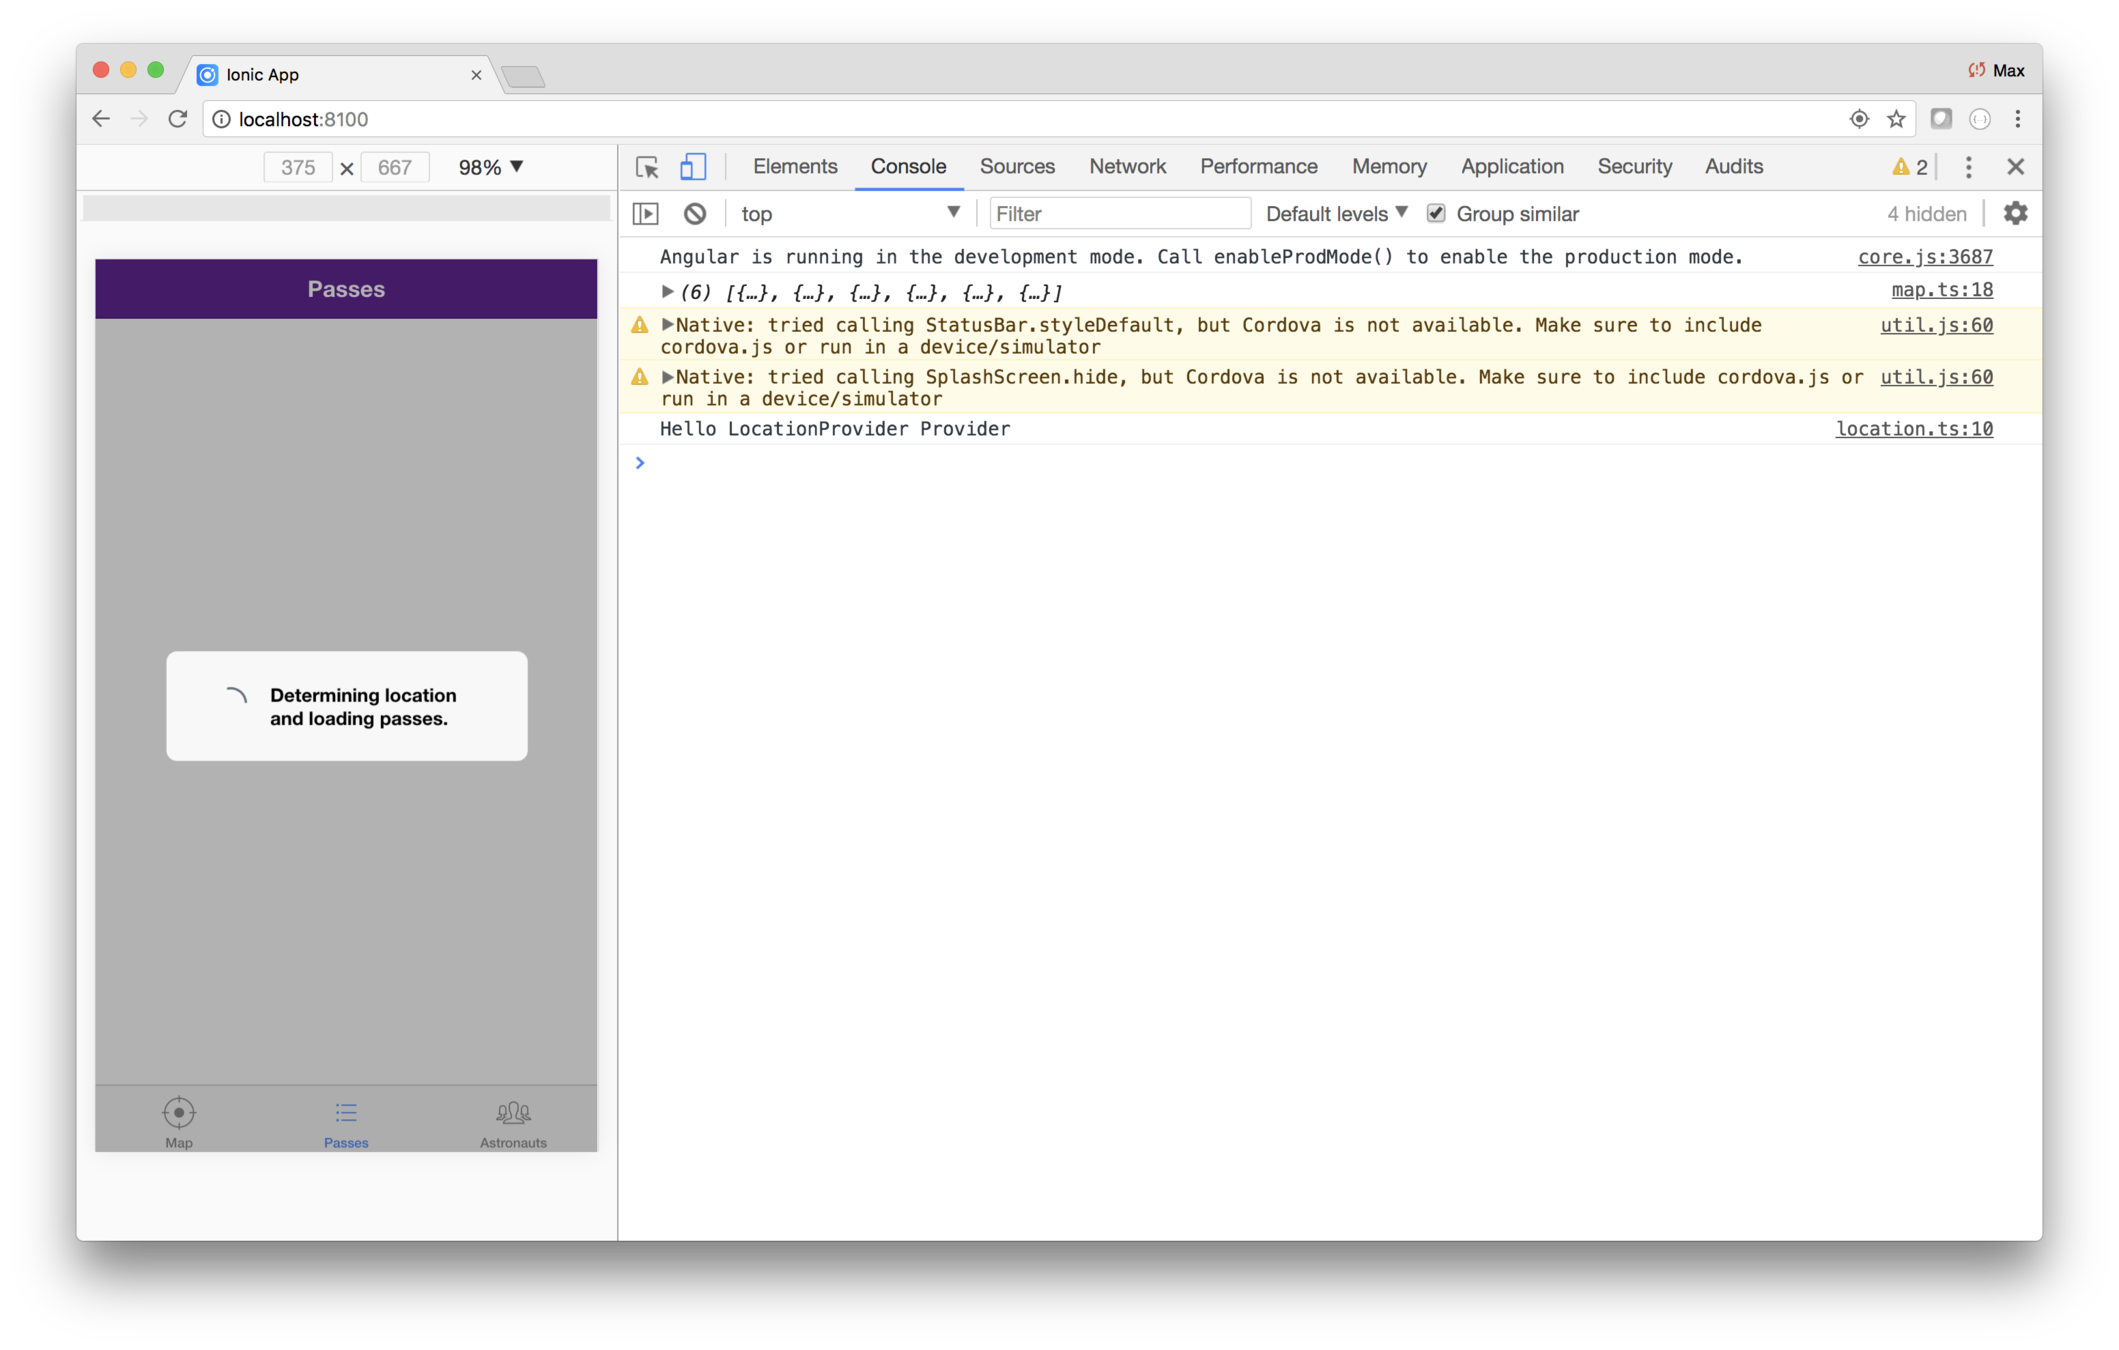Open the top context selector dropdown
This screenshot has width=2119, height=1350.
tap(849, 213)
